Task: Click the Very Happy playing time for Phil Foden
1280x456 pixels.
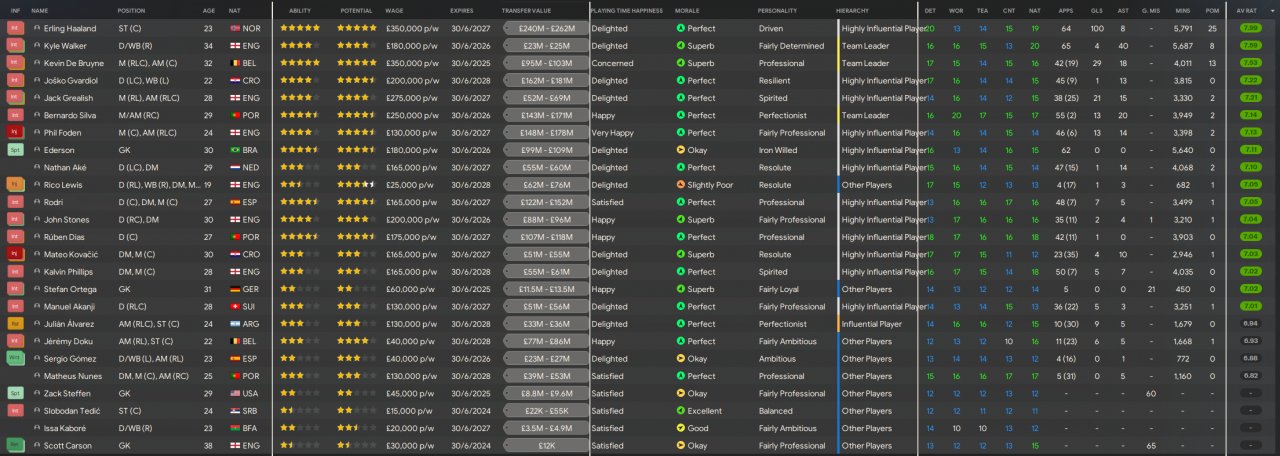Action: tap(614, 133)
